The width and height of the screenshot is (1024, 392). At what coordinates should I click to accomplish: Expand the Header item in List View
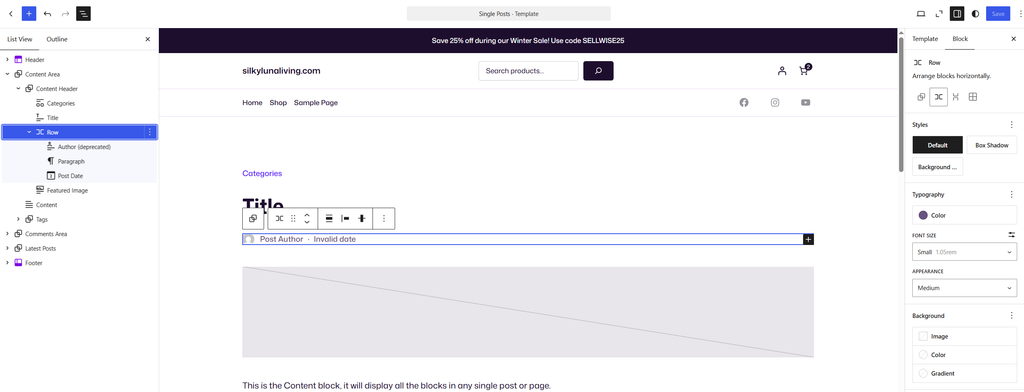[8, 60]
